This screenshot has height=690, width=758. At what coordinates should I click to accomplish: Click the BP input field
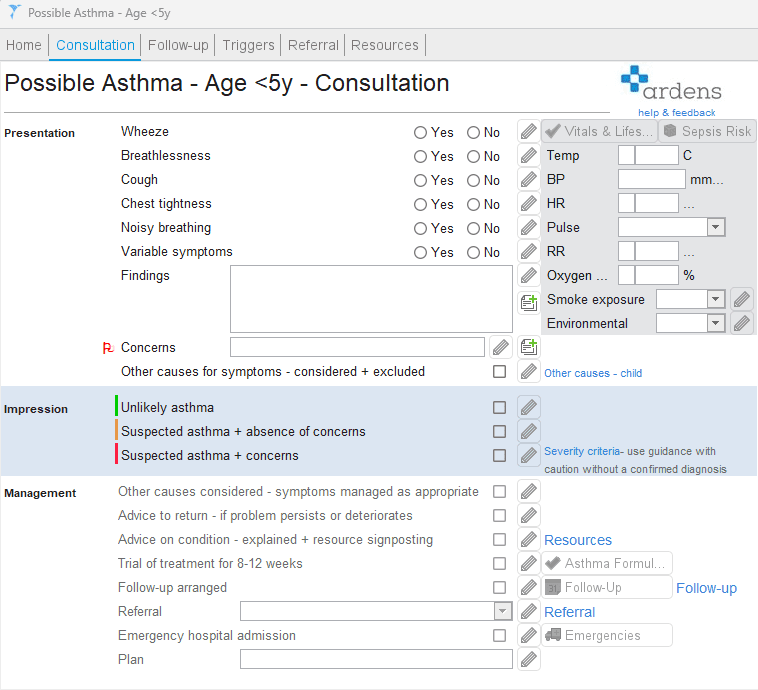(x=652, y=179)
